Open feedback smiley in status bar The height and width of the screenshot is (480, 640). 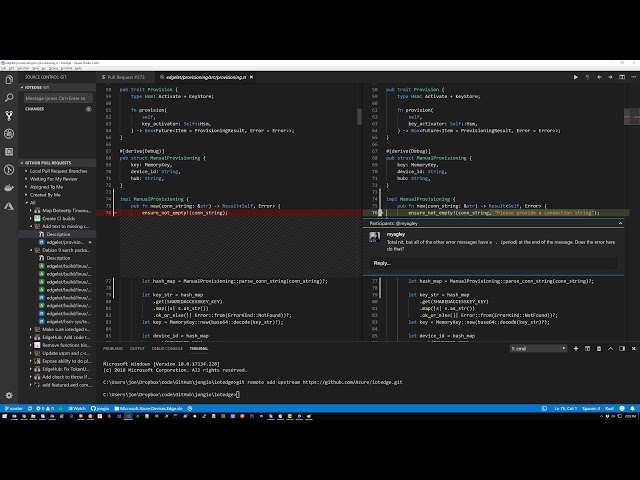coord(622,408)
